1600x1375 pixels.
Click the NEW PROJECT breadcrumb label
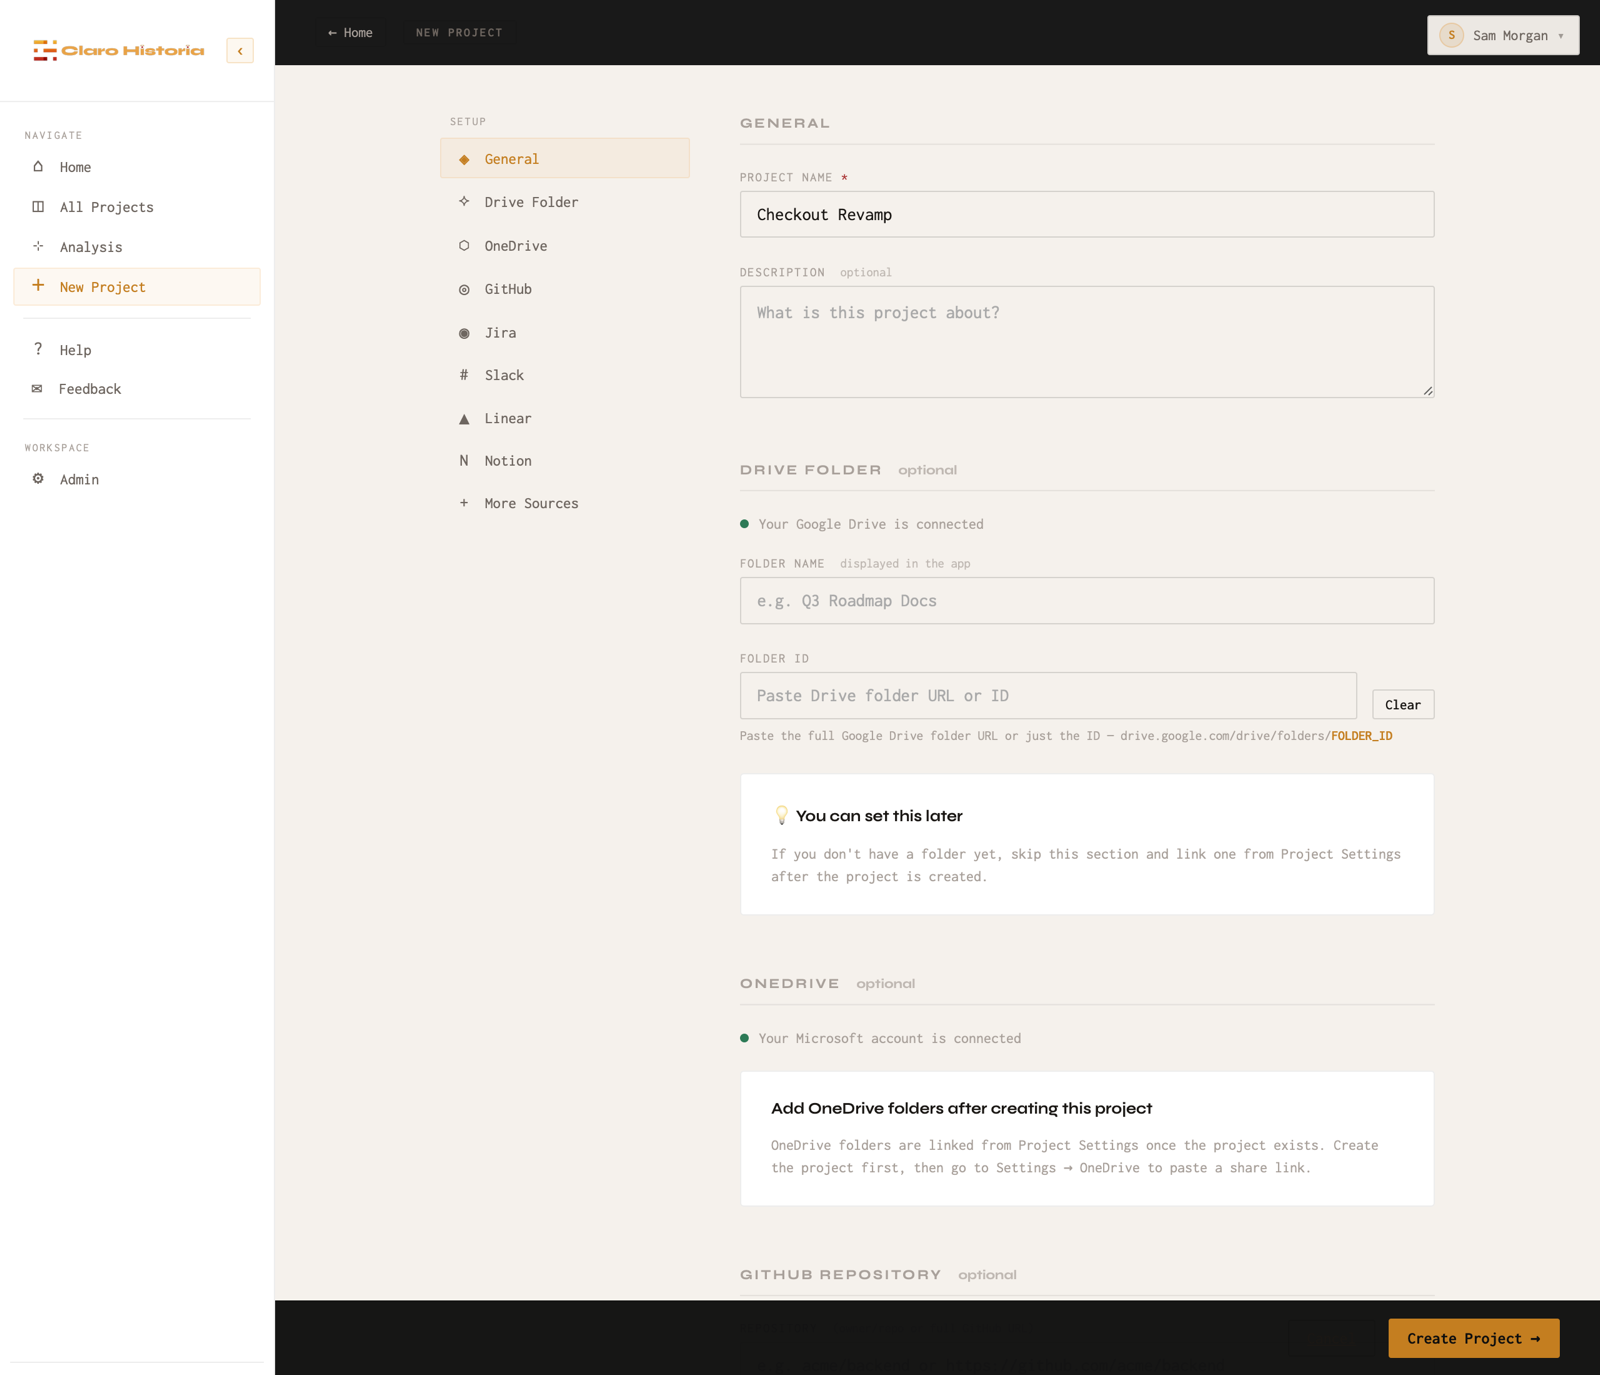click(x=459, y=33)
